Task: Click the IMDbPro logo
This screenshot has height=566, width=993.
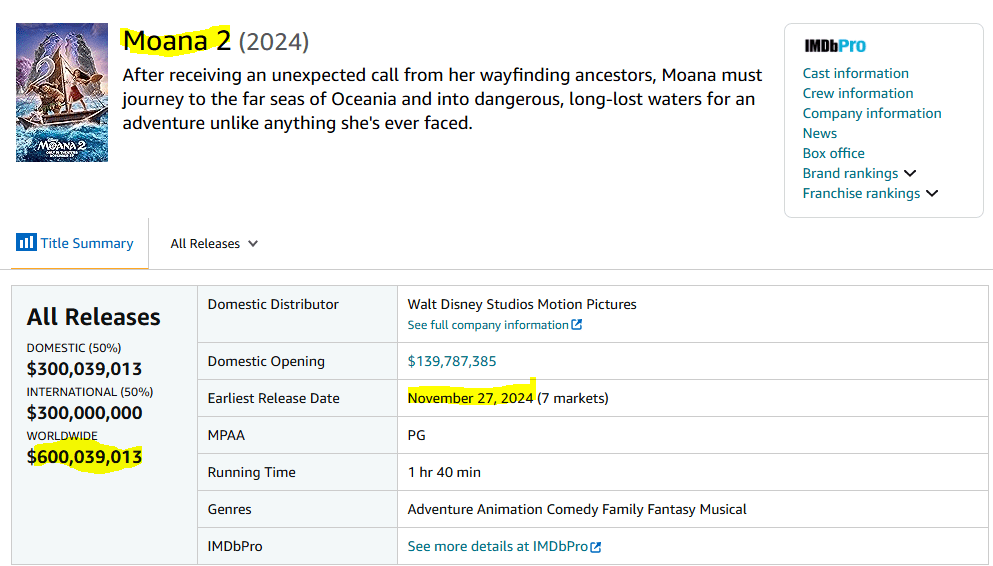Action: 835,46
